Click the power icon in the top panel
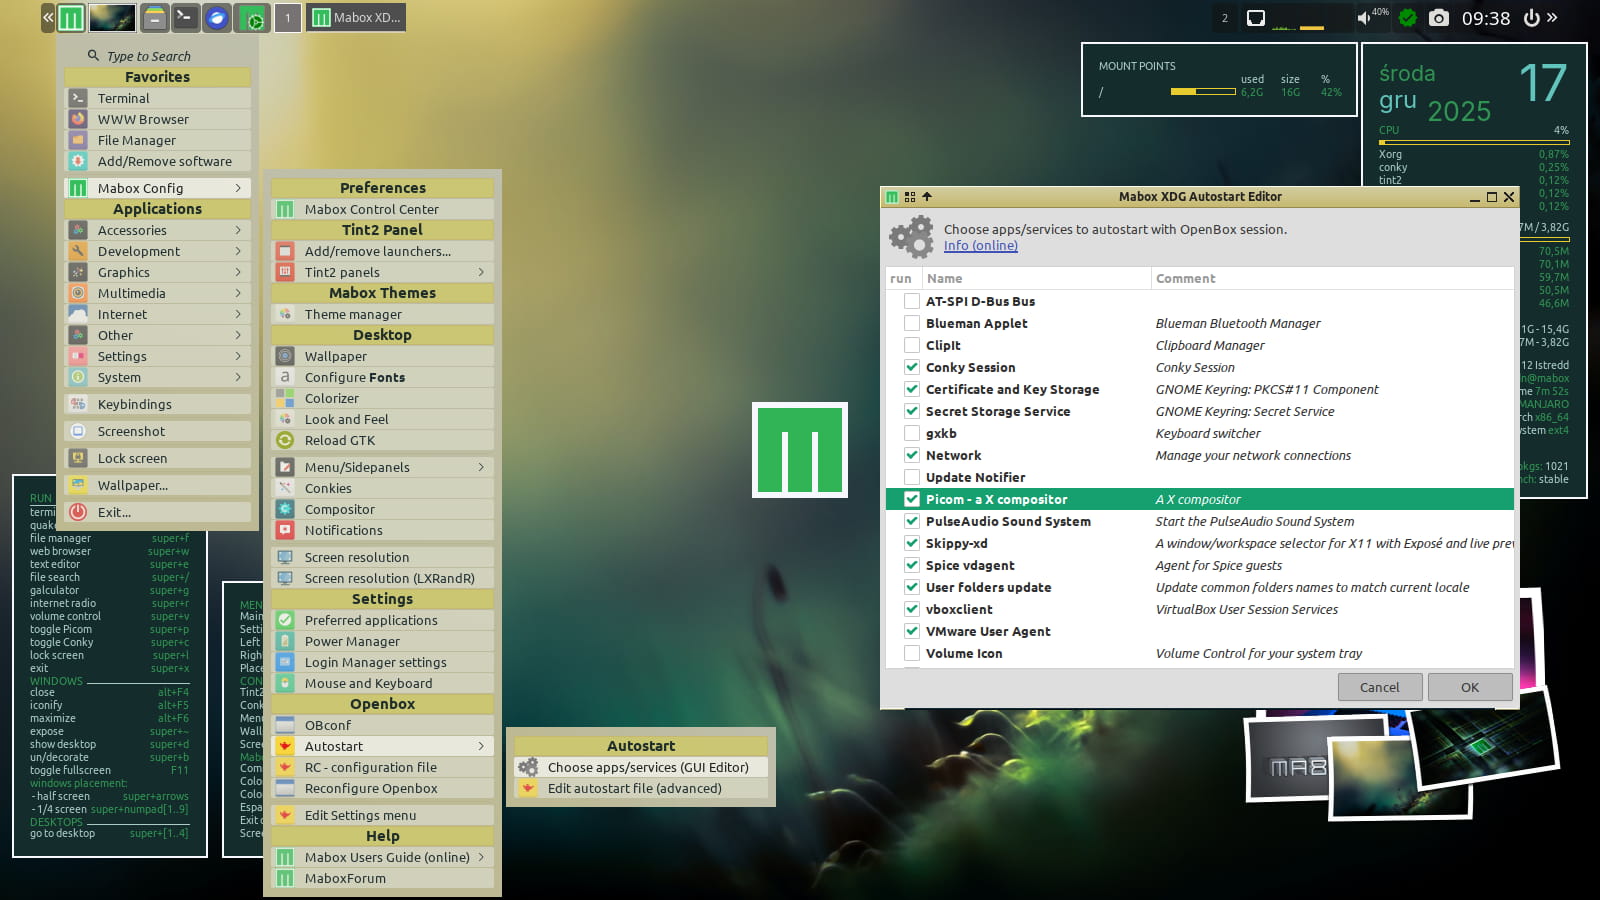Image resolution: width=1600 pixels, height=900 pixels. coord(1531,18)
